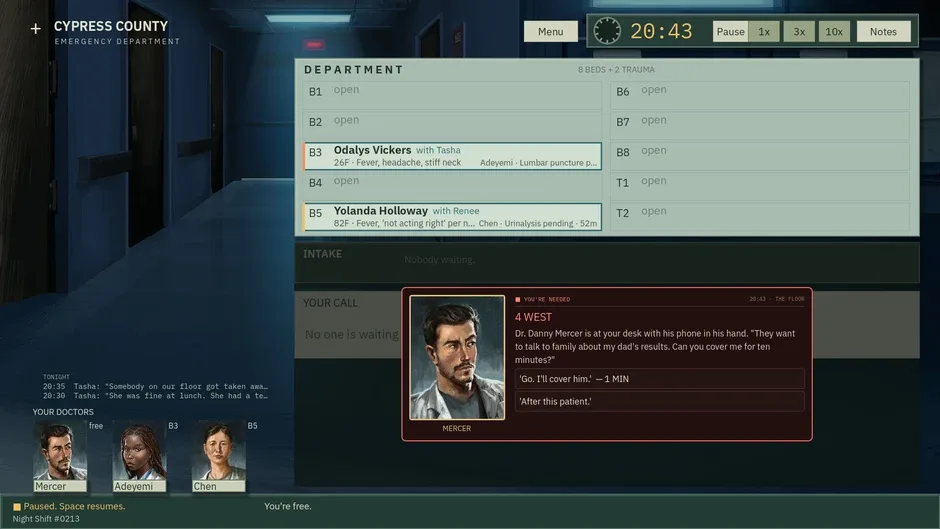Open bed B3 Odalys Vickers

(452, 156)
